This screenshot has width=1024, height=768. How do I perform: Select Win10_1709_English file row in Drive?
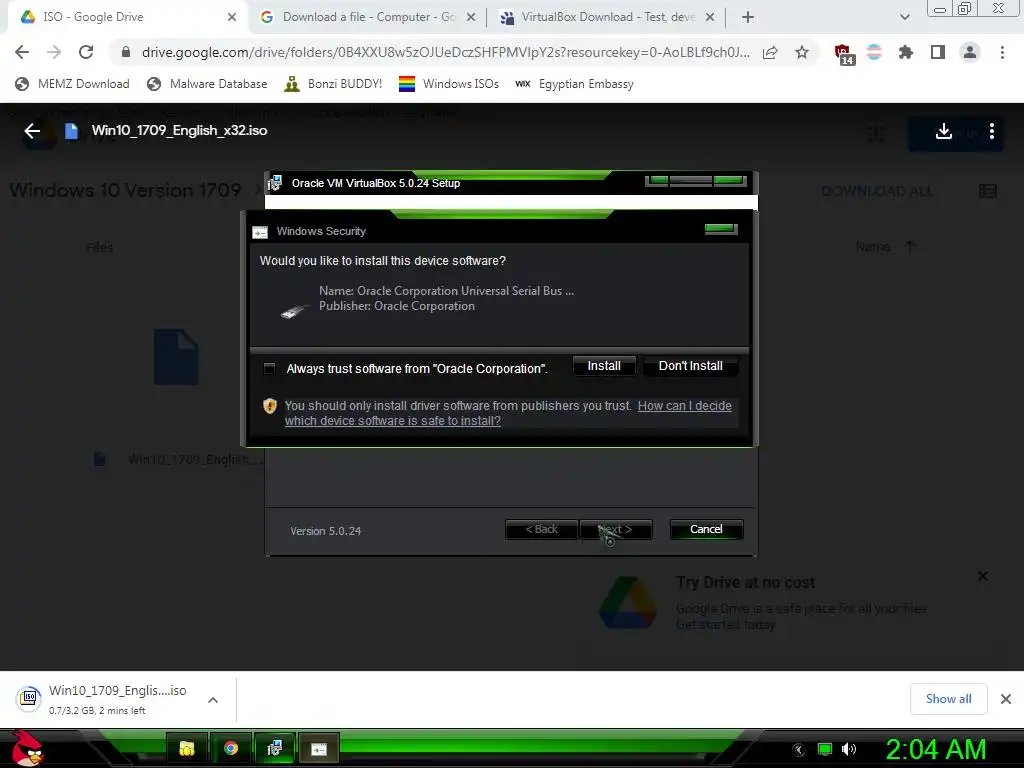(178, 459)
